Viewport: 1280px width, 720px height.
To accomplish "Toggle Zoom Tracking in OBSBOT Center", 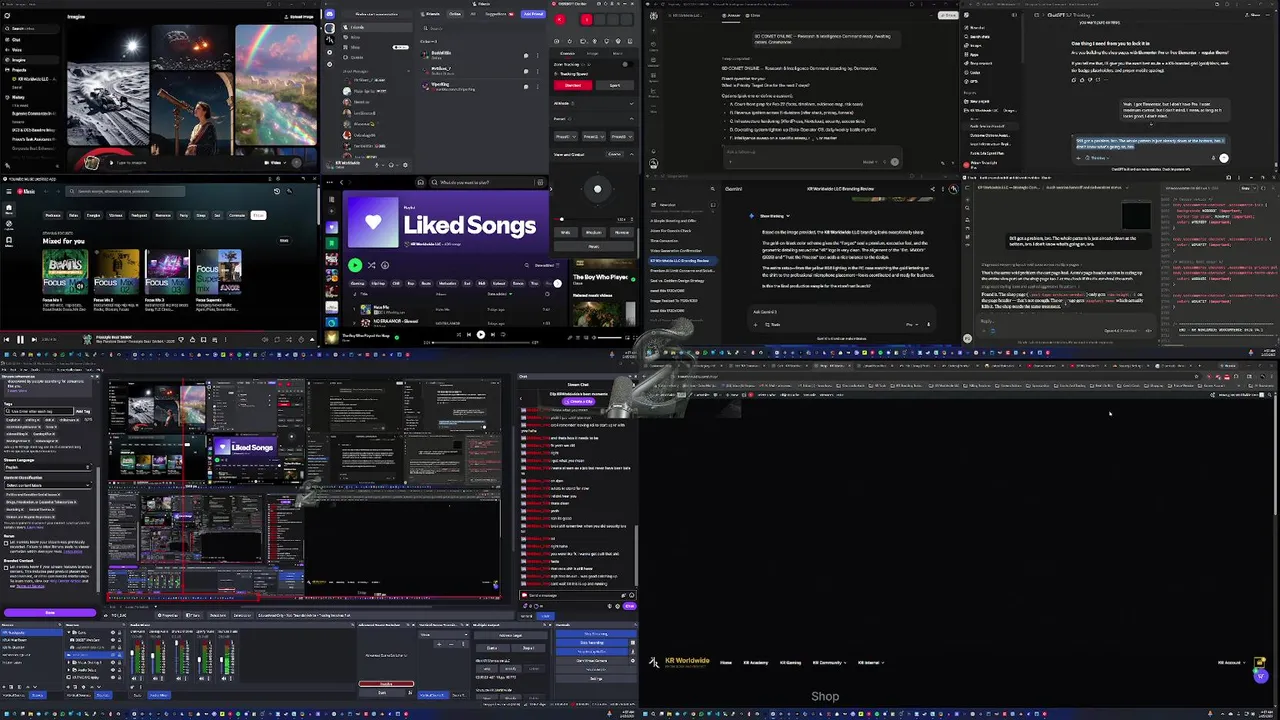I will point(626,64).
